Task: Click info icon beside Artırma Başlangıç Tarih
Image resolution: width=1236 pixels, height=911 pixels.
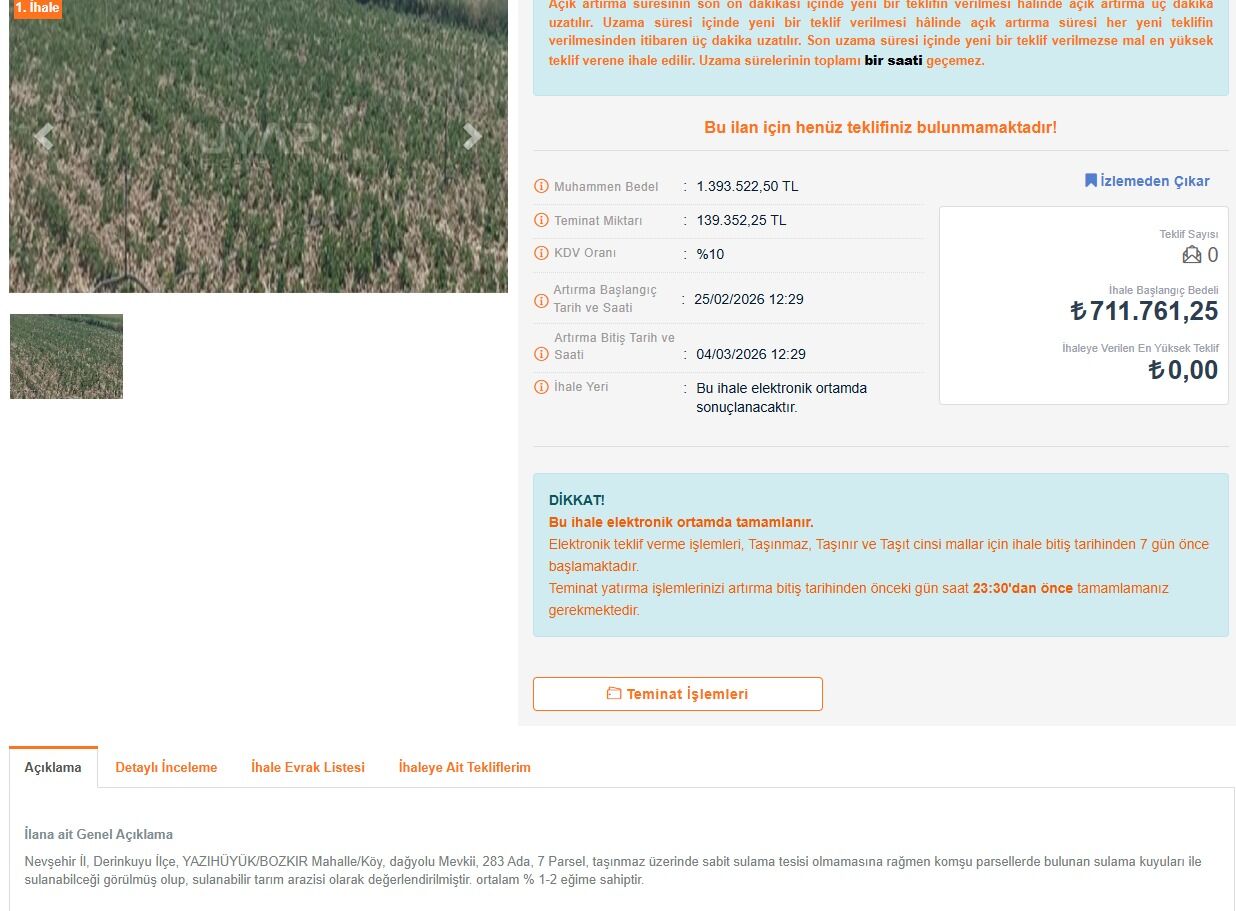Action: (541, 298)
